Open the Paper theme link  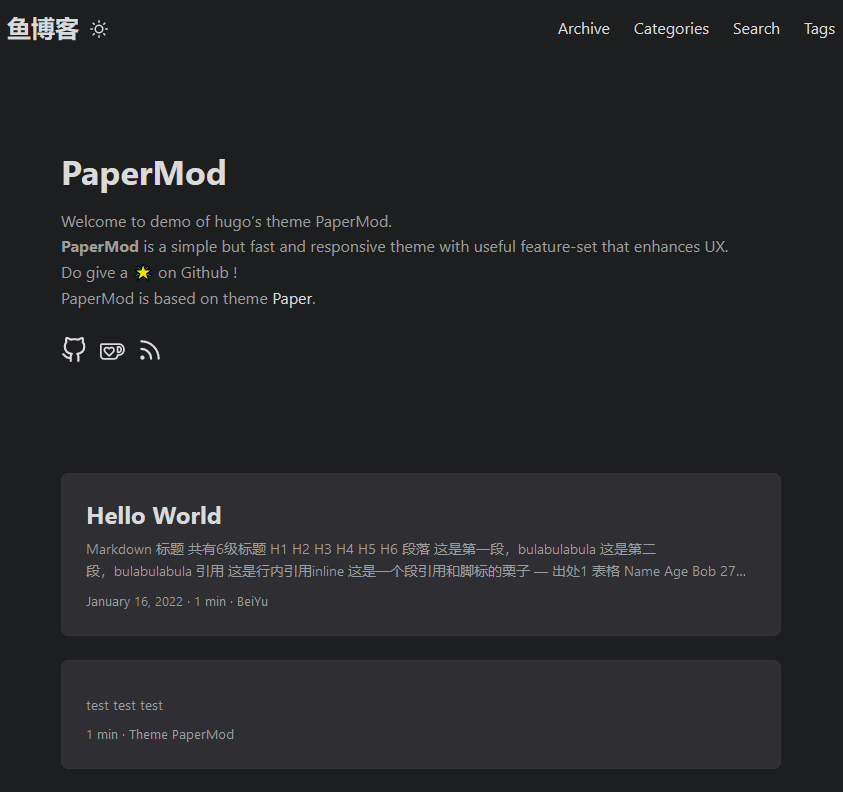[292, 298]
